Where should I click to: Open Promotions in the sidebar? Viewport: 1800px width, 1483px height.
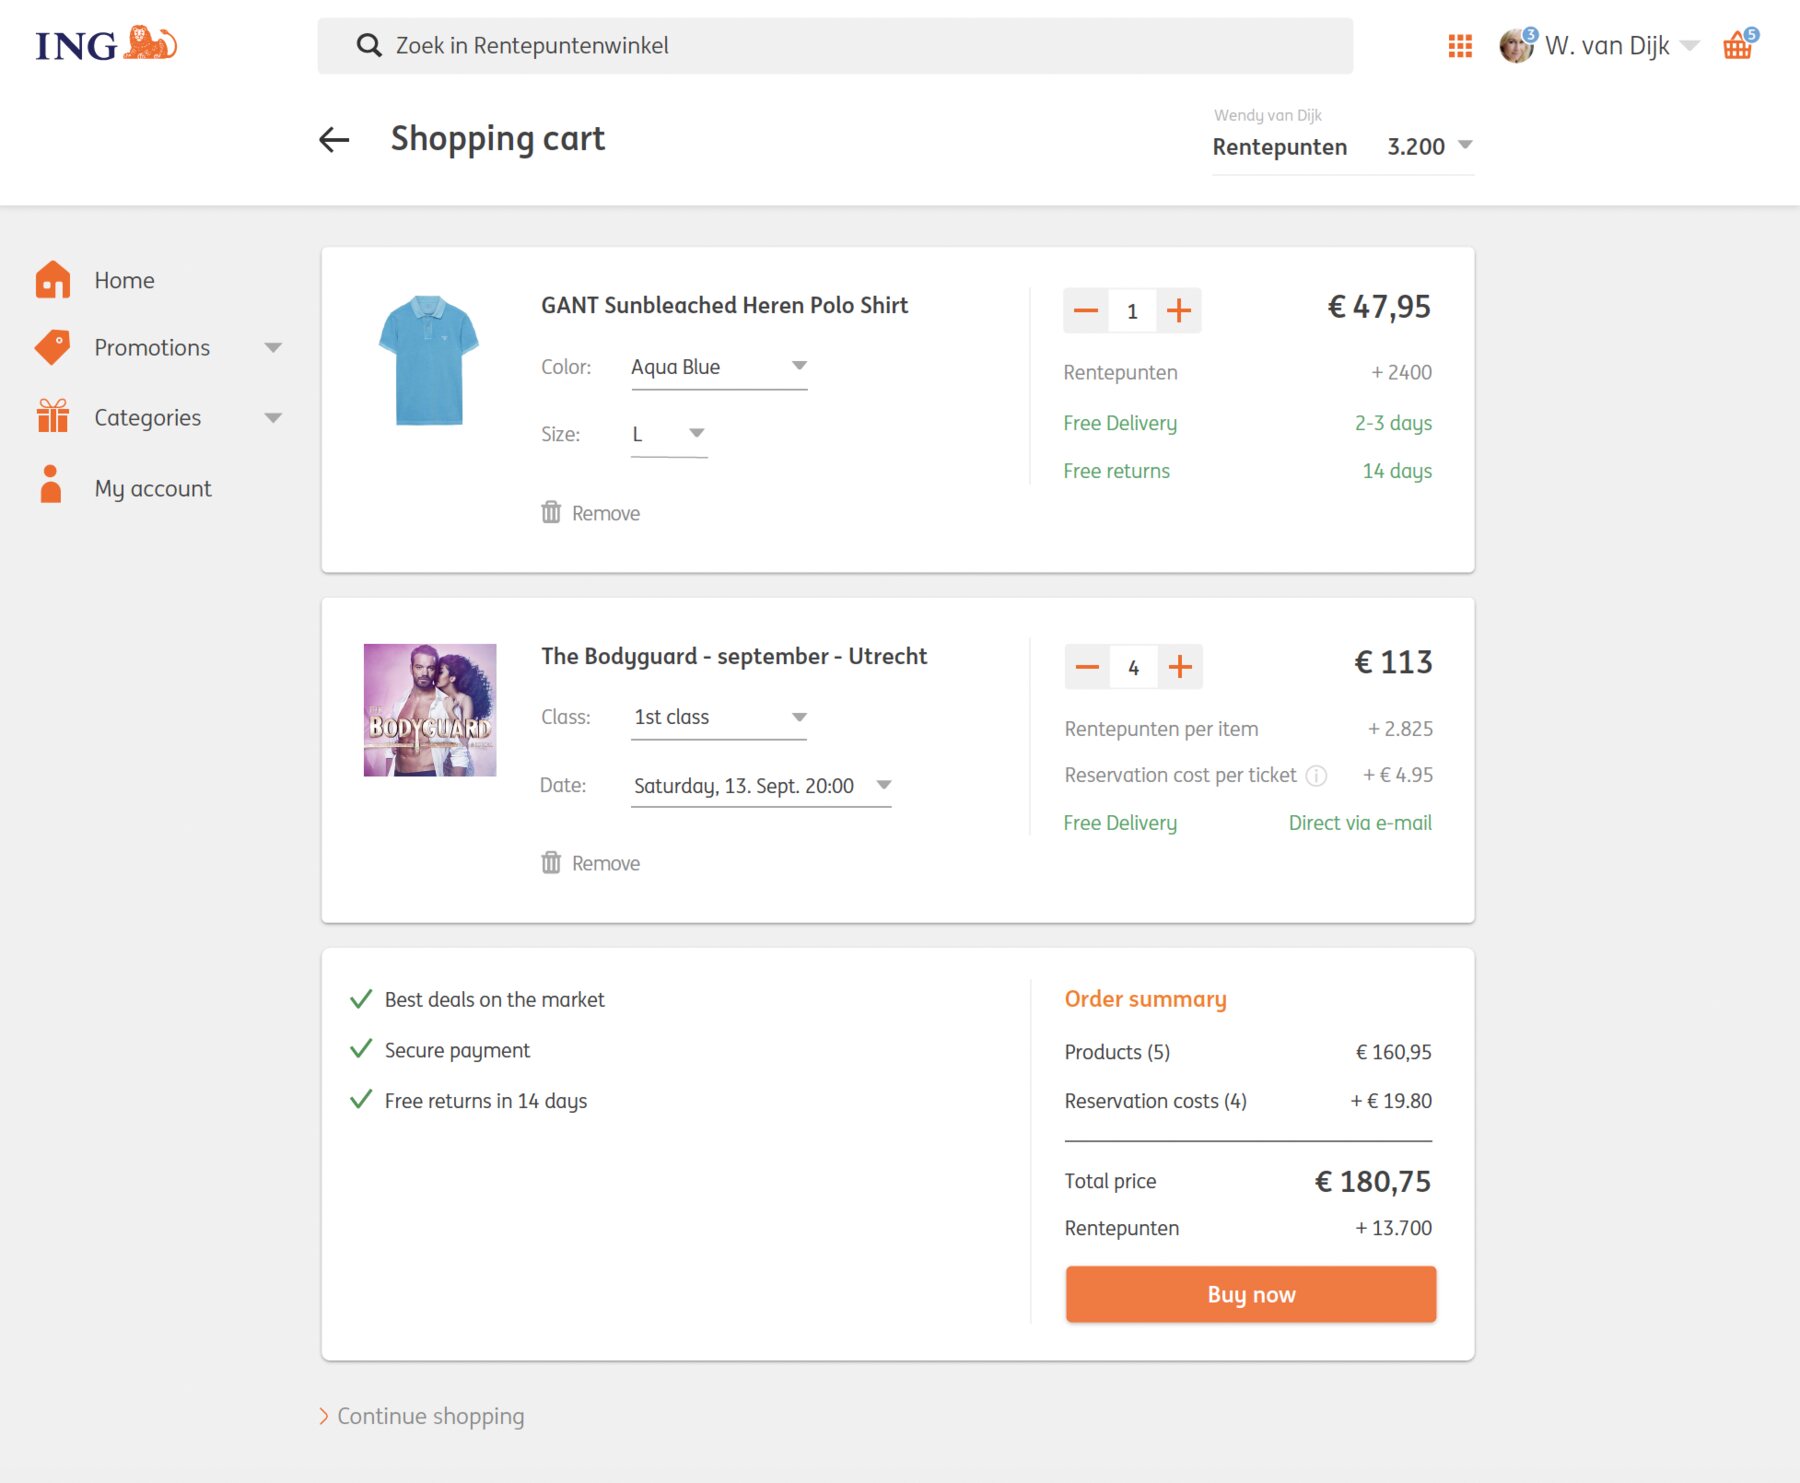click(152, 348)
